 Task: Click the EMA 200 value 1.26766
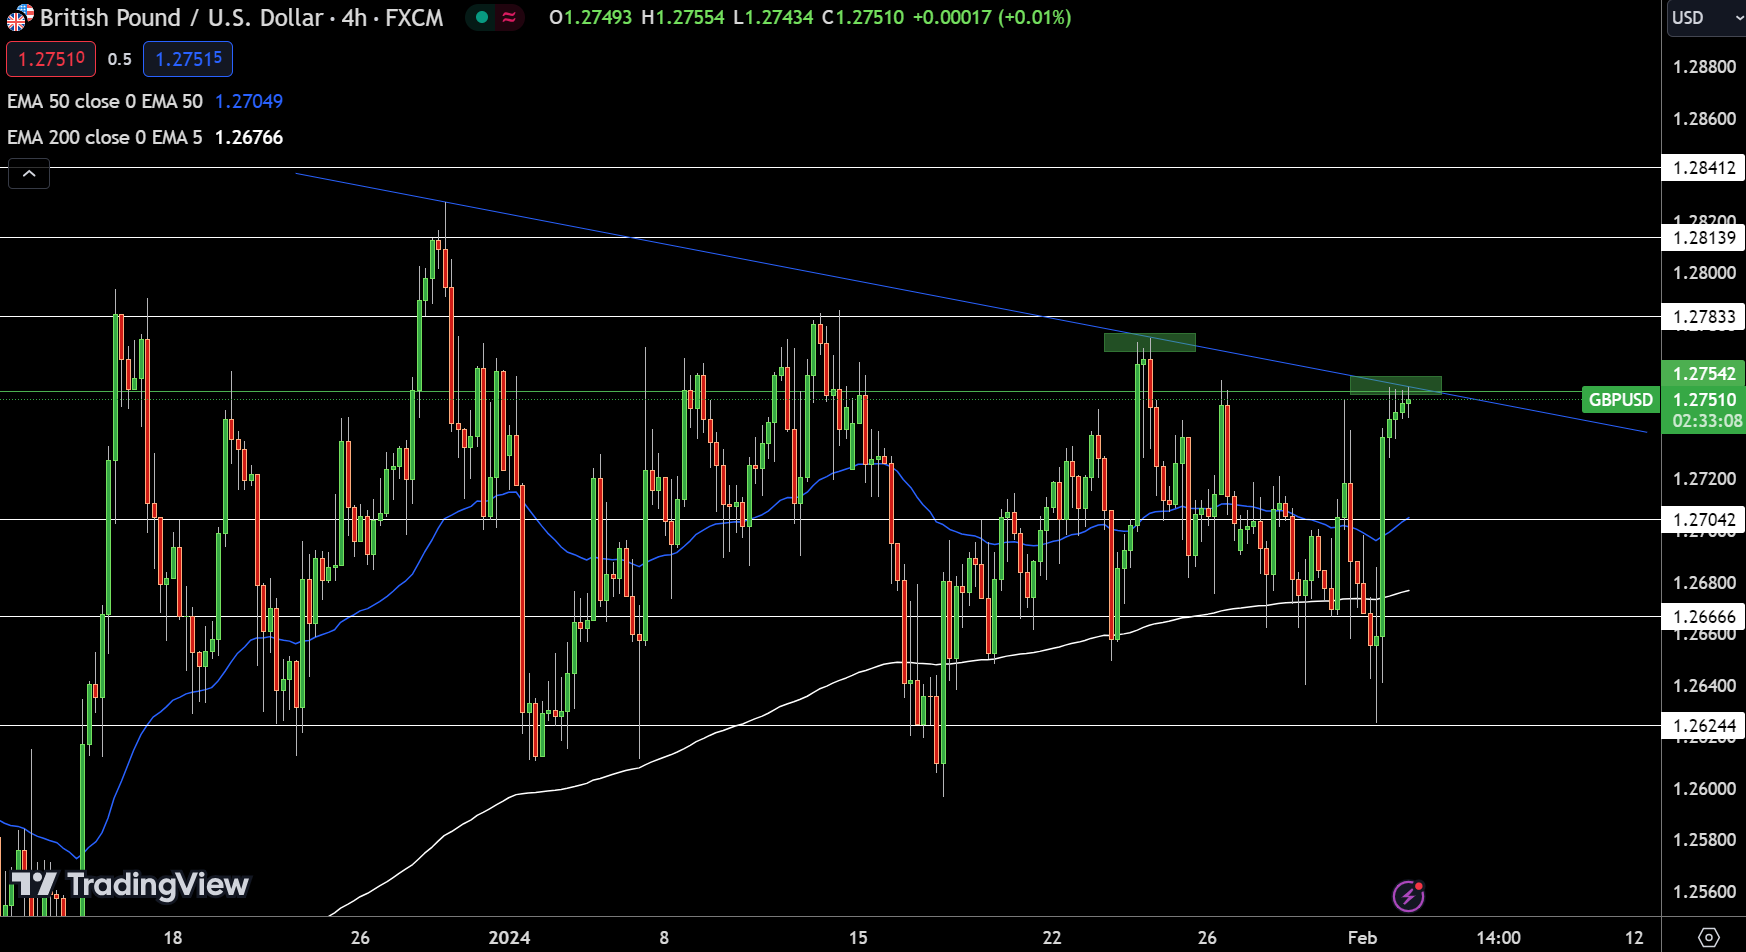[x=249, y=137]
